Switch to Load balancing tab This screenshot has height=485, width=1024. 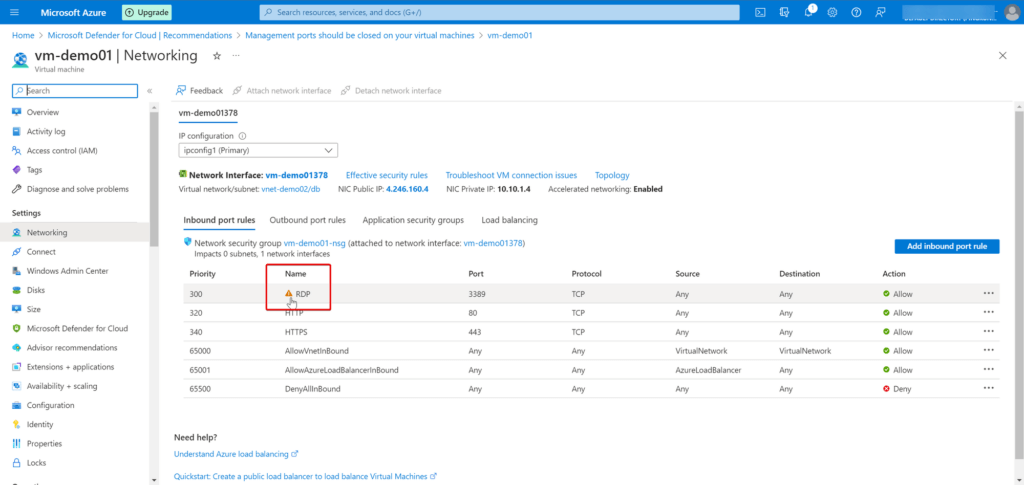(509, 221)
